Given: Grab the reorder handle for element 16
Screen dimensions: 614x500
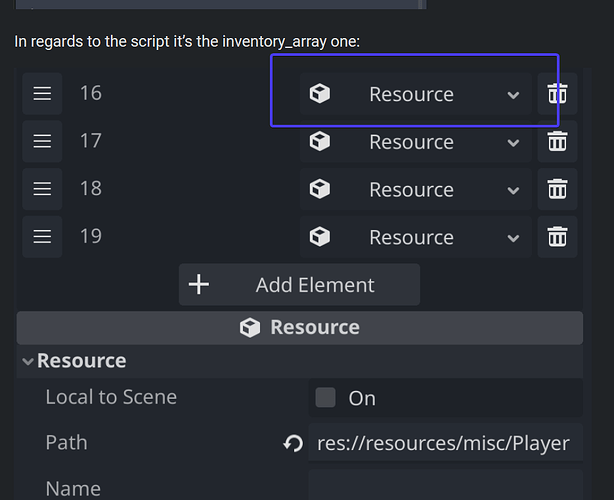Looking at the screenshot, I should [x=42, y=93].
